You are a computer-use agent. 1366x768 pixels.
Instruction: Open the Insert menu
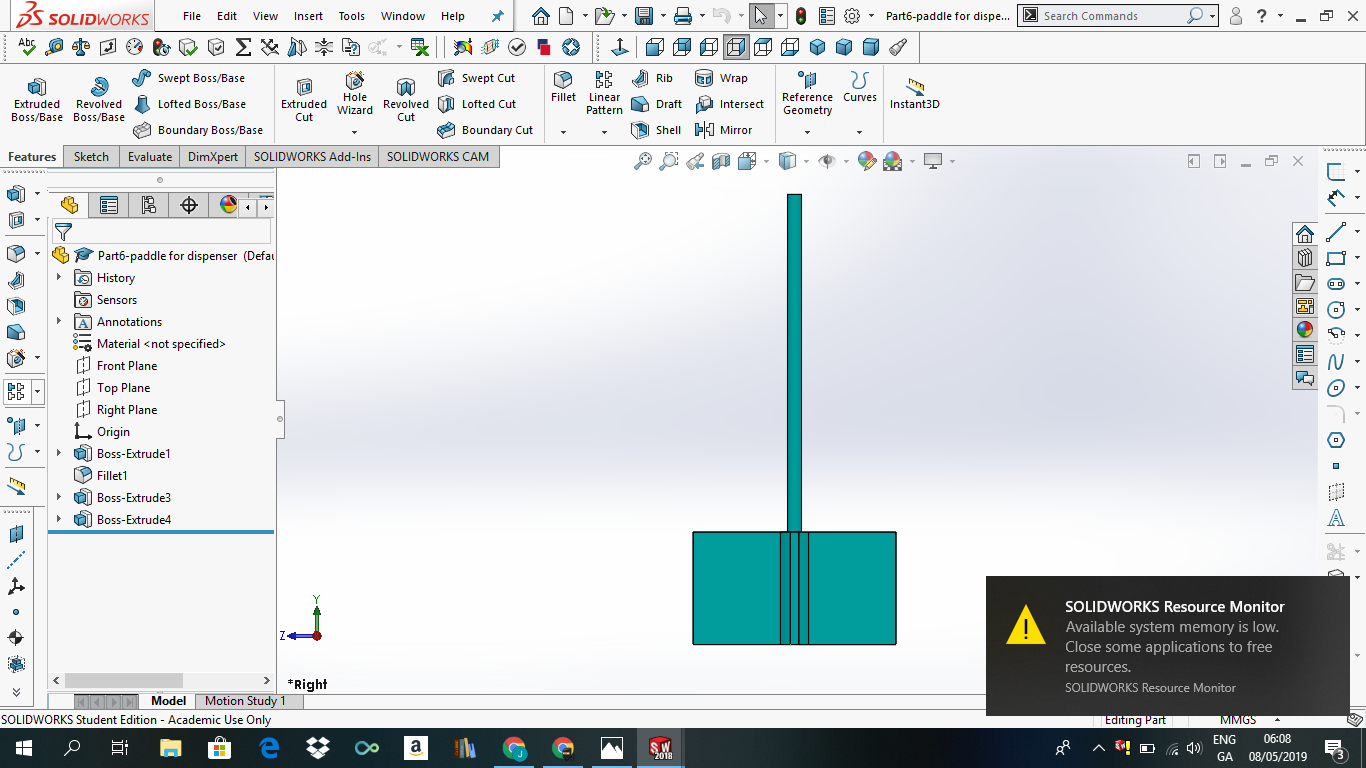tap(308, 16)
